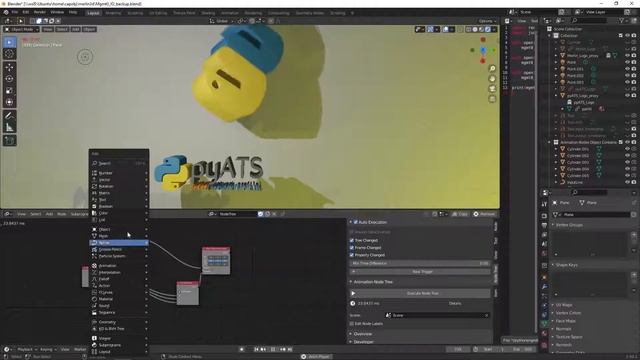The width and height of the screenshot is (640, 360).
Task: Open the highlighted Spline submenu
Action: [119, 243]
